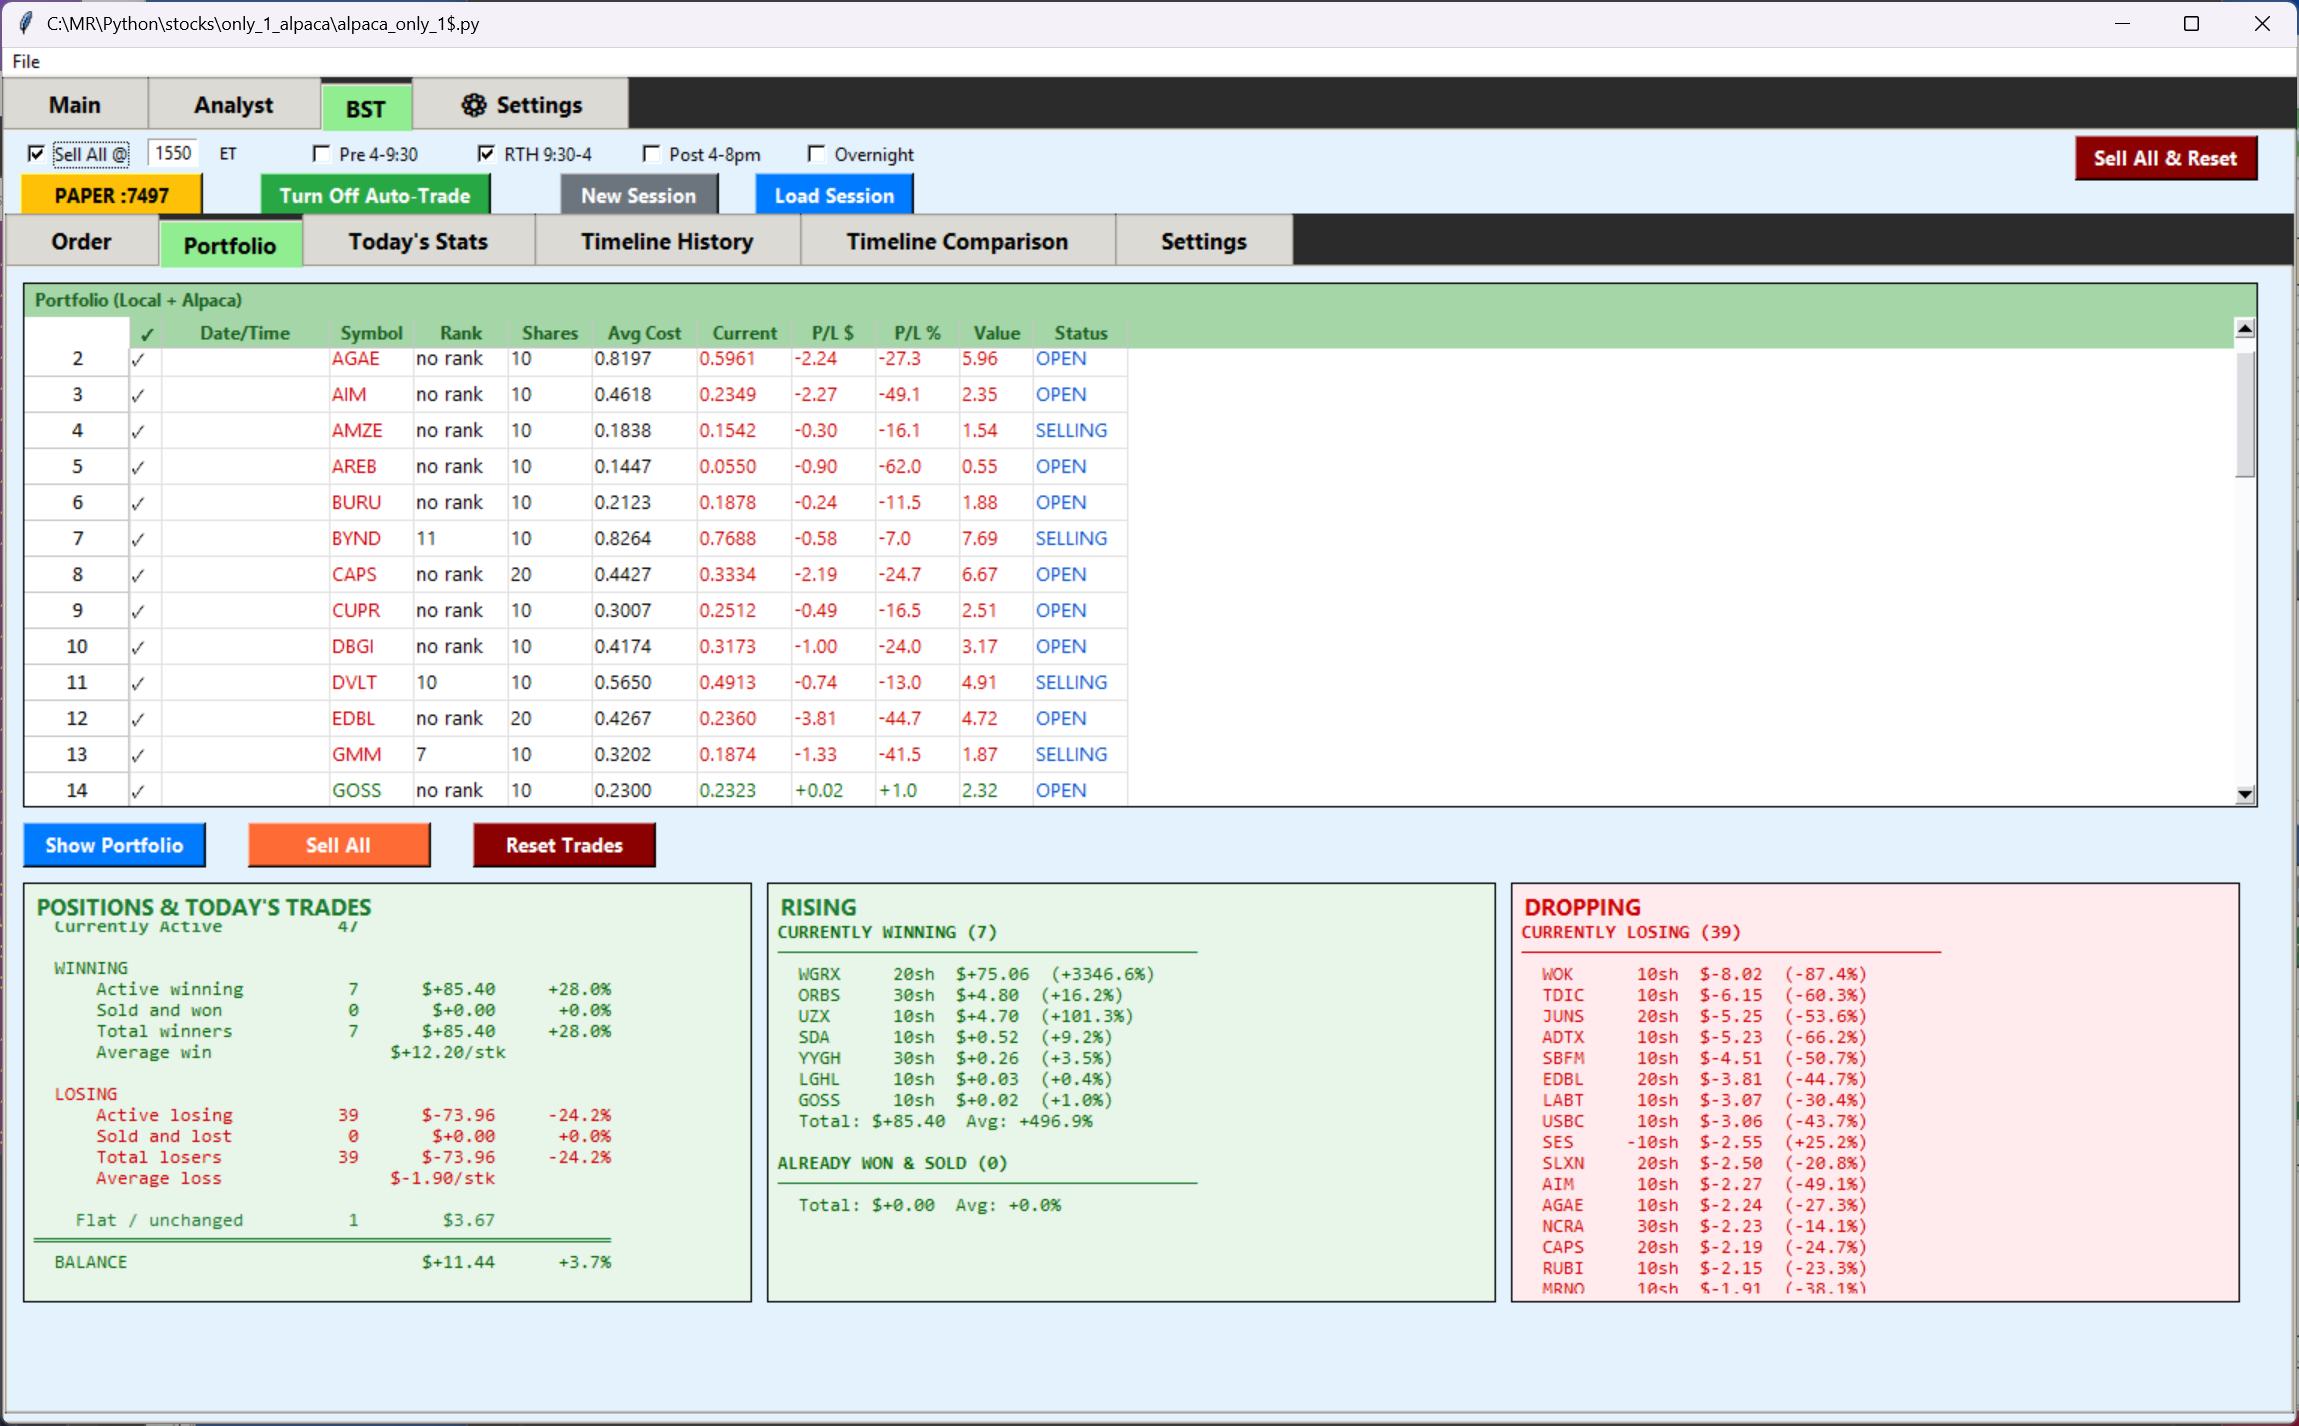Turn Off Auto-Trade button

(x=375, y=195)
